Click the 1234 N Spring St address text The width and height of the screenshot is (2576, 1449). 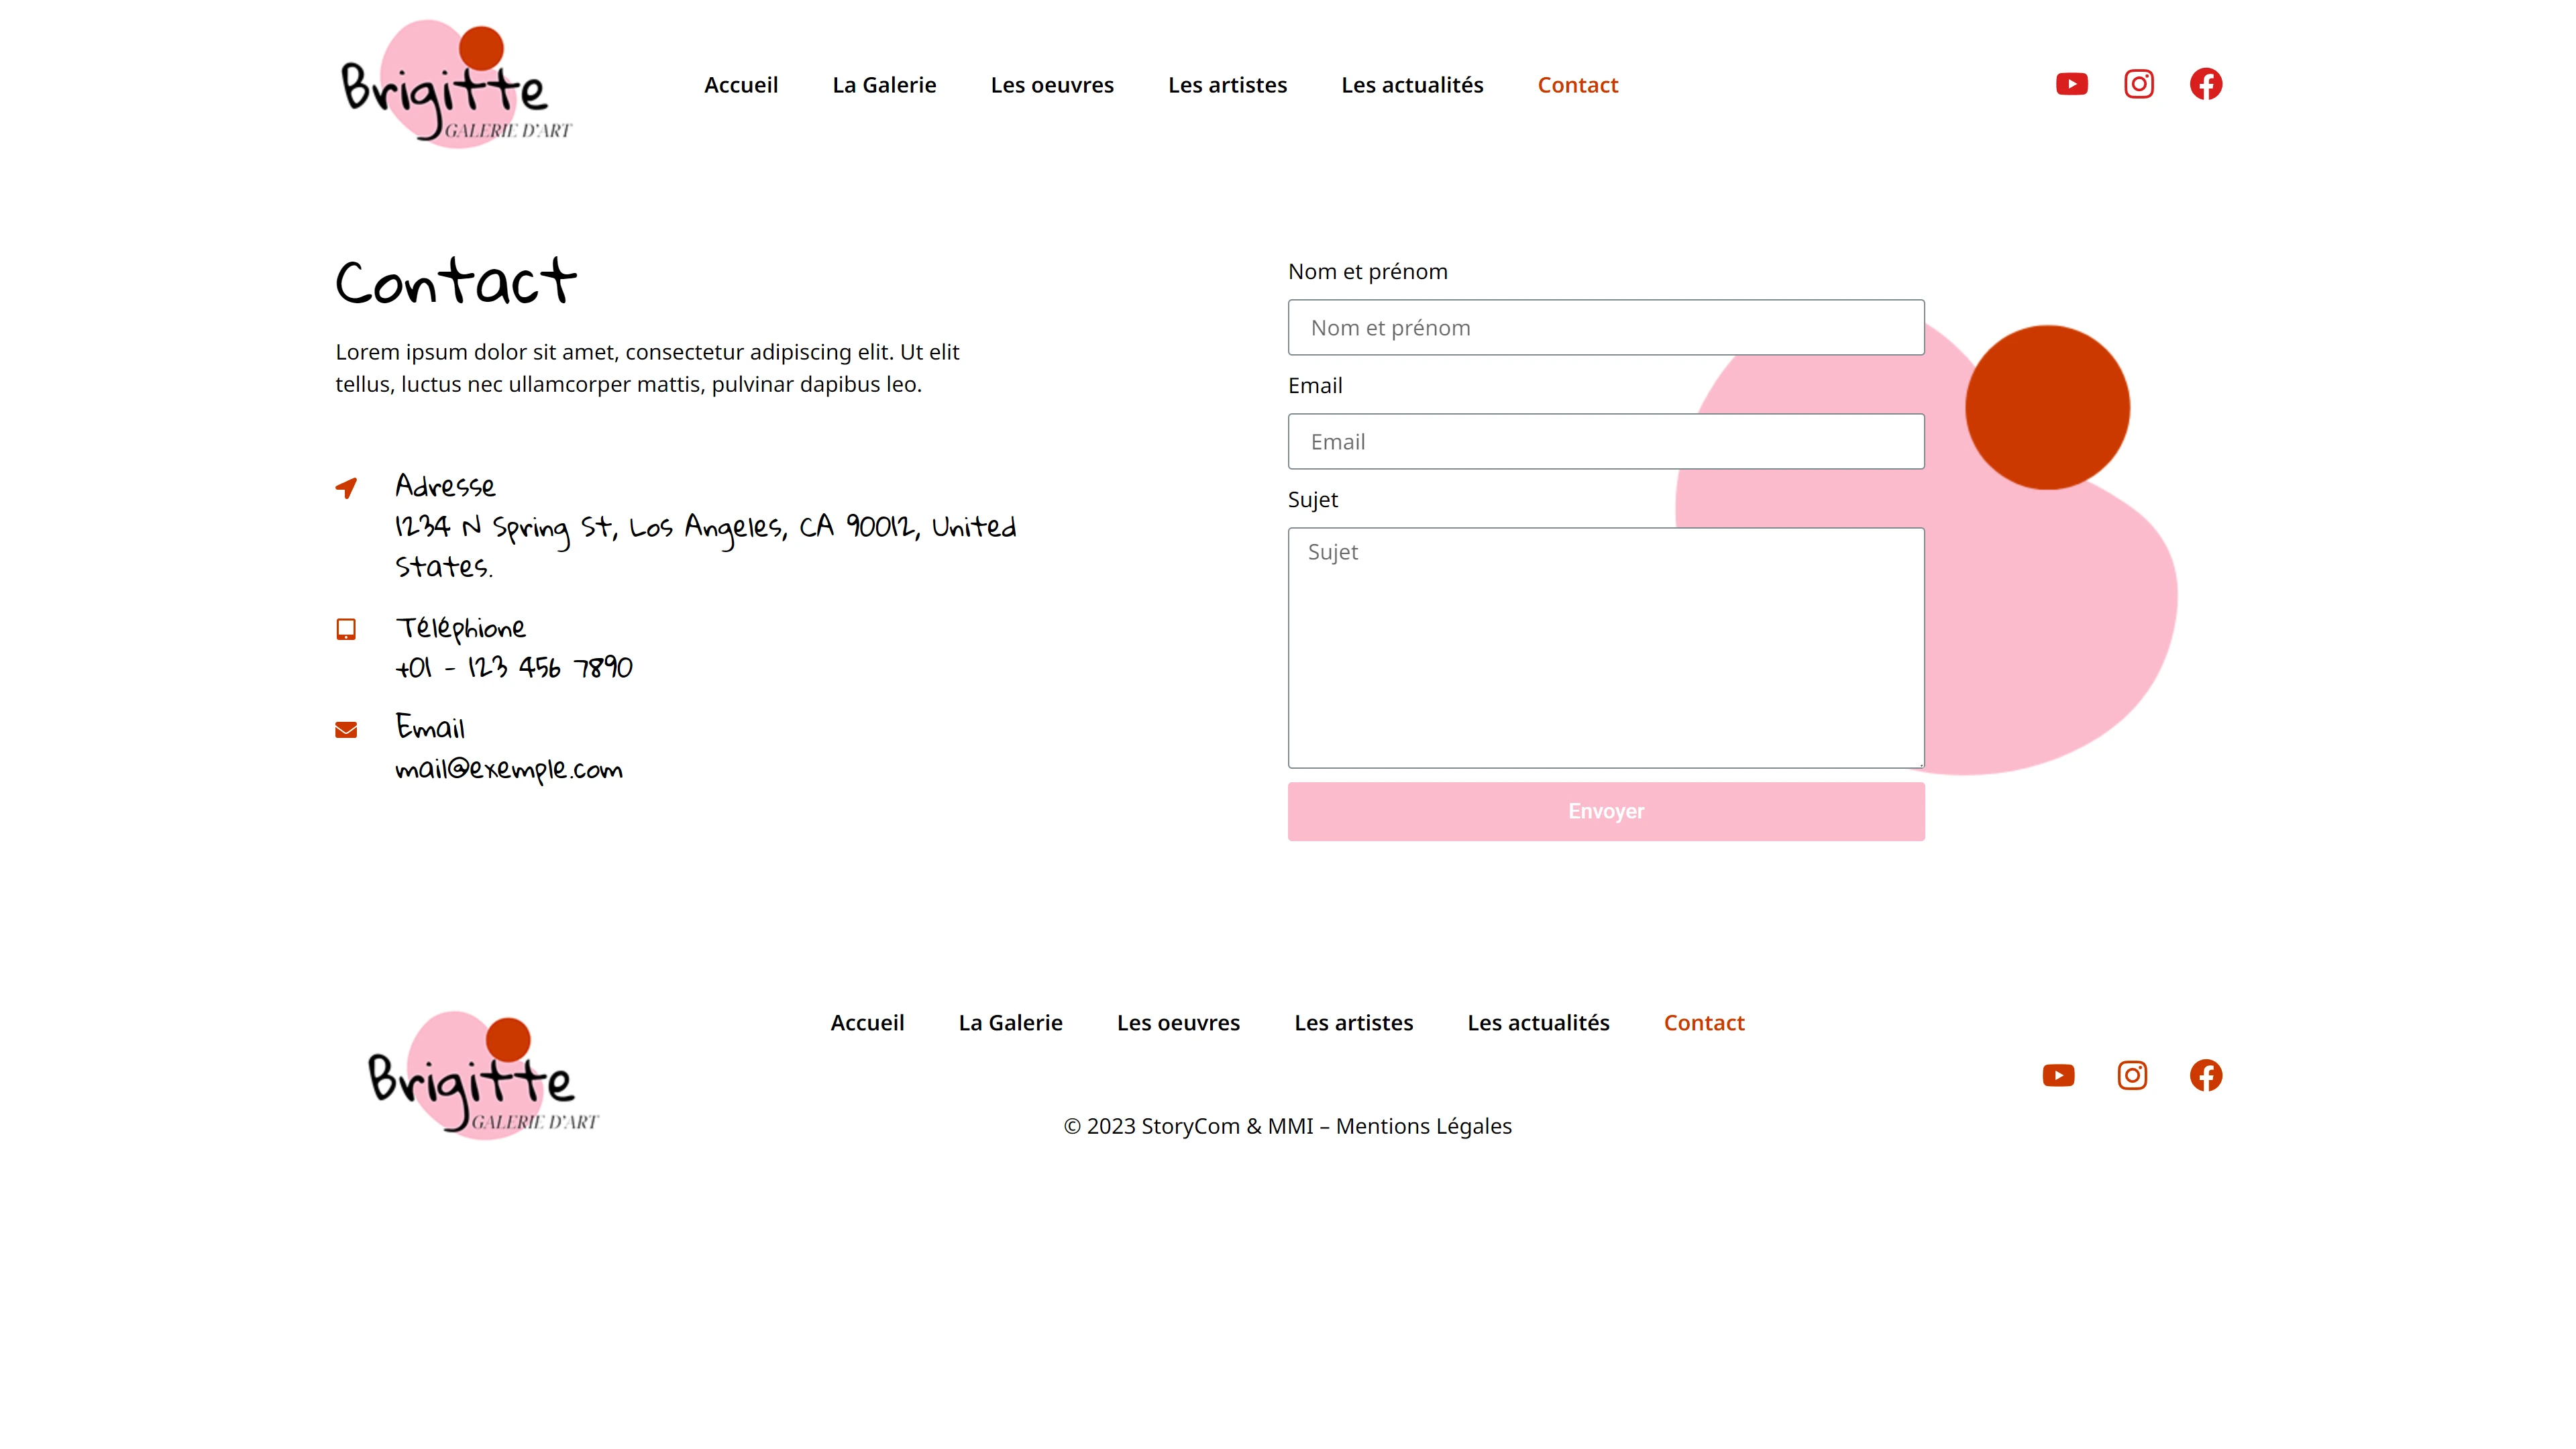(705, 546)
